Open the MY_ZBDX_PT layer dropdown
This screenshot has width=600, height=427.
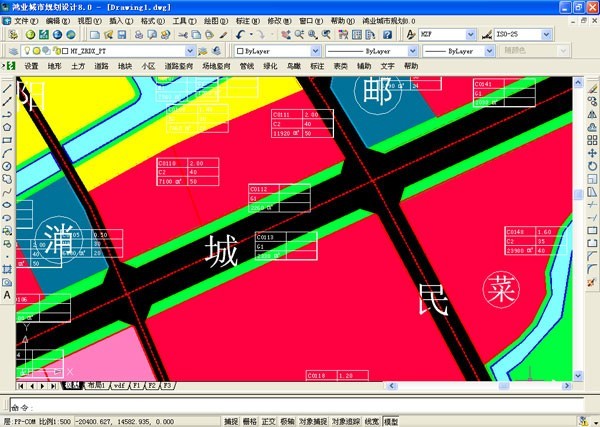pos(190,51)
